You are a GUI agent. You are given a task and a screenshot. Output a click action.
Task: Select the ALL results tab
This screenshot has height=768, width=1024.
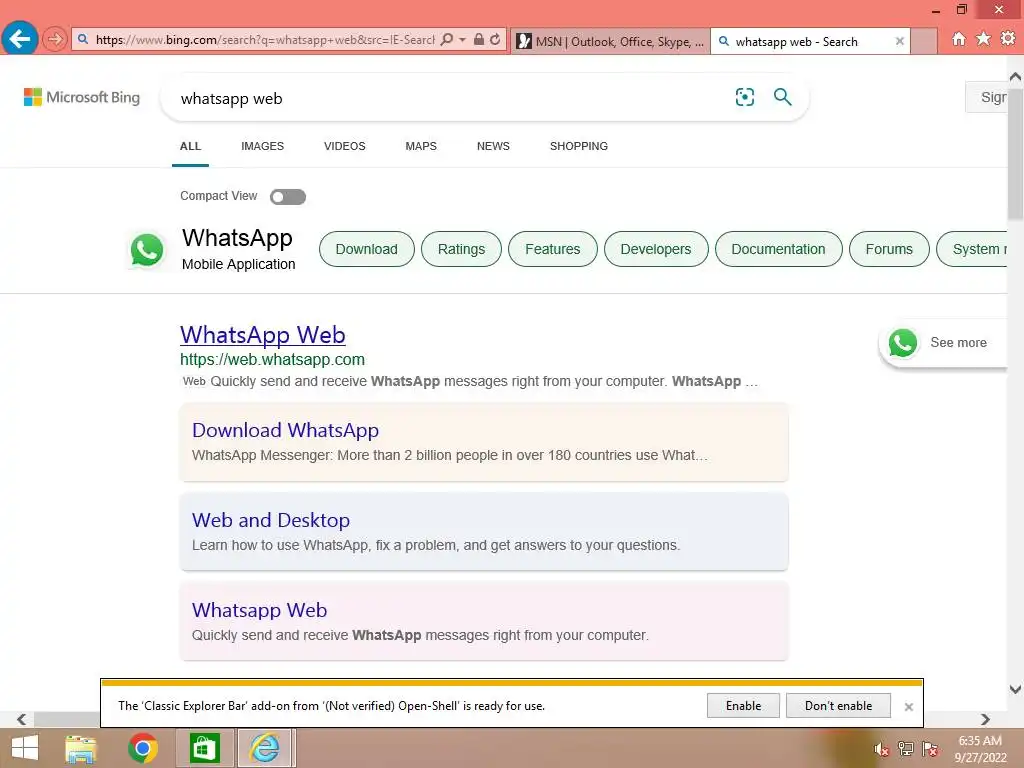coord(190,146)
